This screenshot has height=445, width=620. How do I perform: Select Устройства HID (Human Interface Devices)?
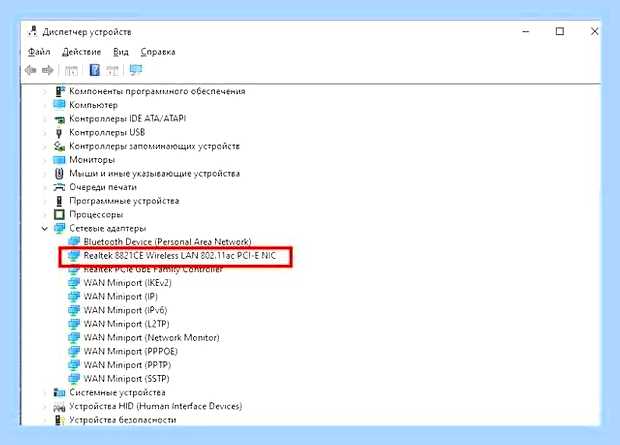point(155,406)
